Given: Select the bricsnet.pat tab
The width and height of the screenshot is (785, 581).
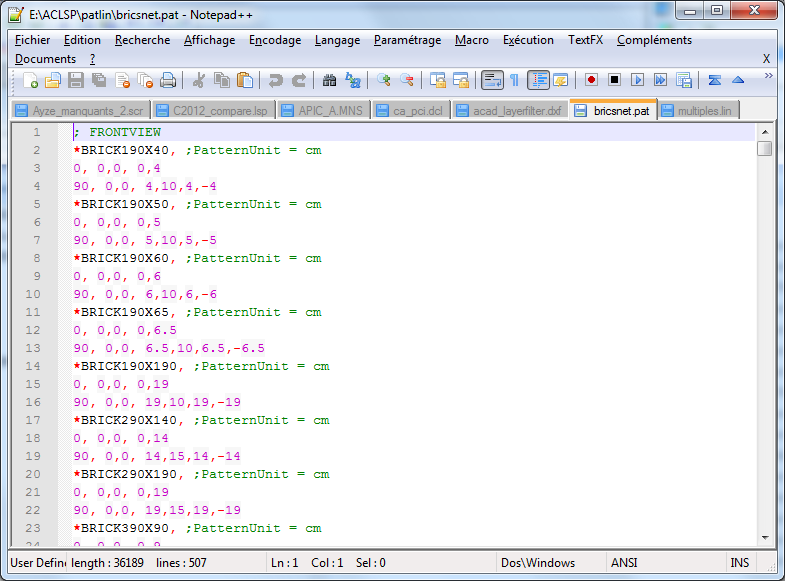Looking at the screenshot, I should 613,110.
